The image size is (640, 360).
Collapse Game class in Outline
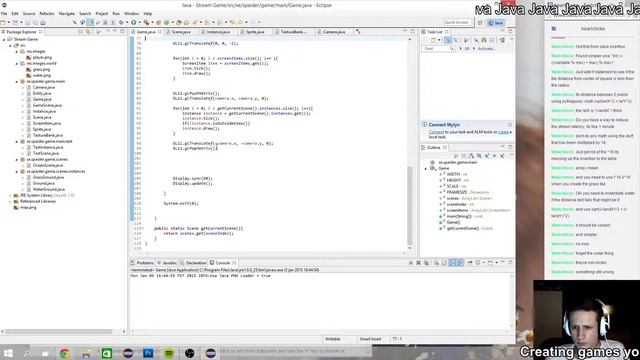pos(426,168)
